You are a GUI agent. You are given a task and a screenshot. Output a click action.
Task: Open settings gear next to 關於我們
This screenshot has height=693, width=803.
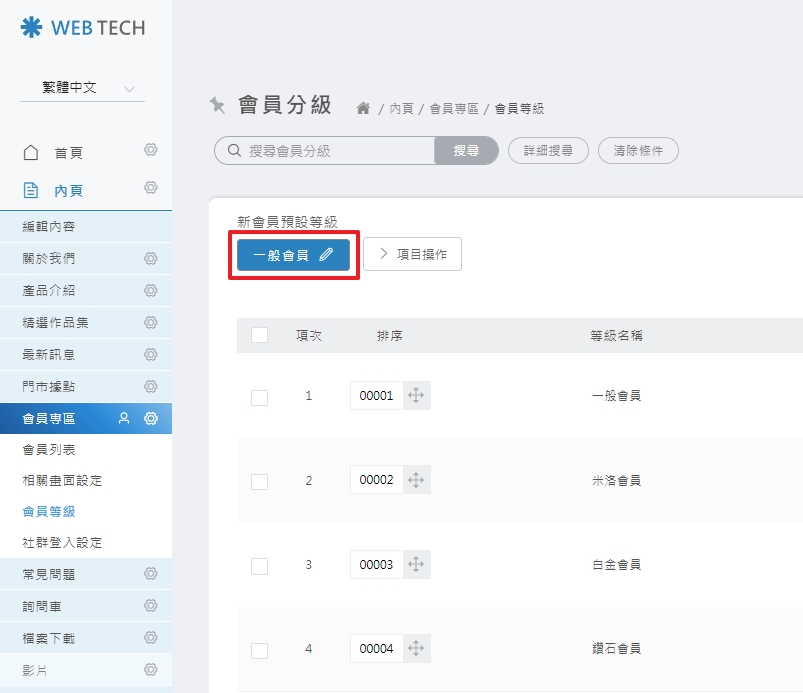[151, 259]
